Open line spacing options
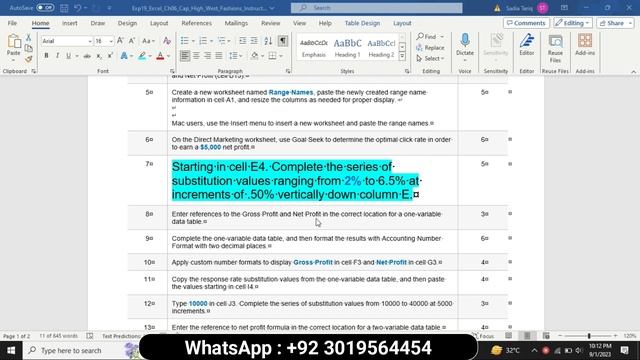This screenshot has height=360, width=640. point(236,56)
